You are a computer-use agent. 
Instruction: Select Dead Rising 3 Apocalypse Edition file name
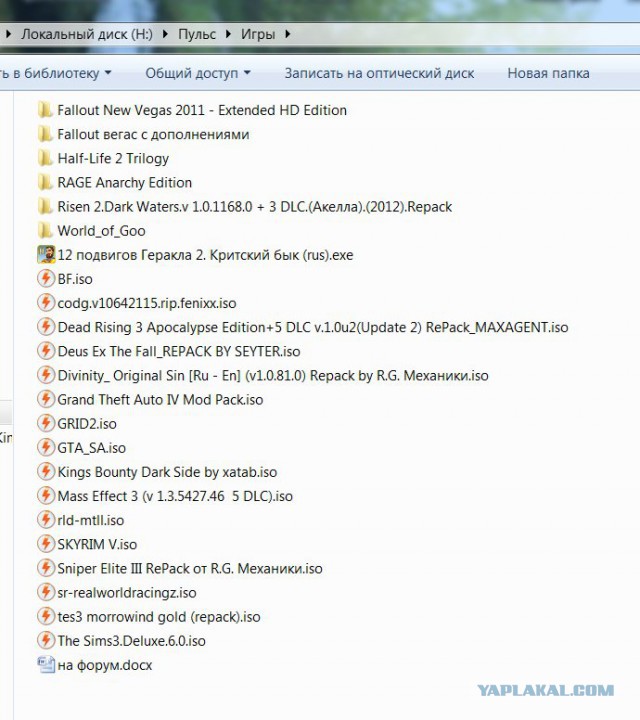point(313,327)
